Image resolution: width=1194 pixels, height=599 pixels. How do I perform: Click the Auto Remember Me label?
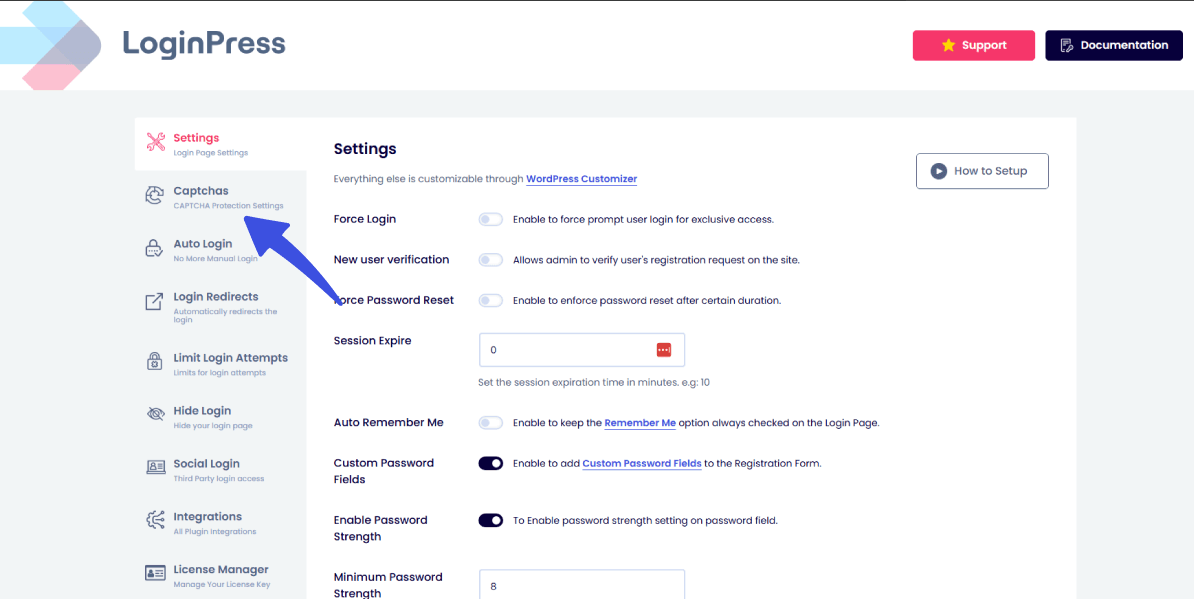(x=388, y=422)
